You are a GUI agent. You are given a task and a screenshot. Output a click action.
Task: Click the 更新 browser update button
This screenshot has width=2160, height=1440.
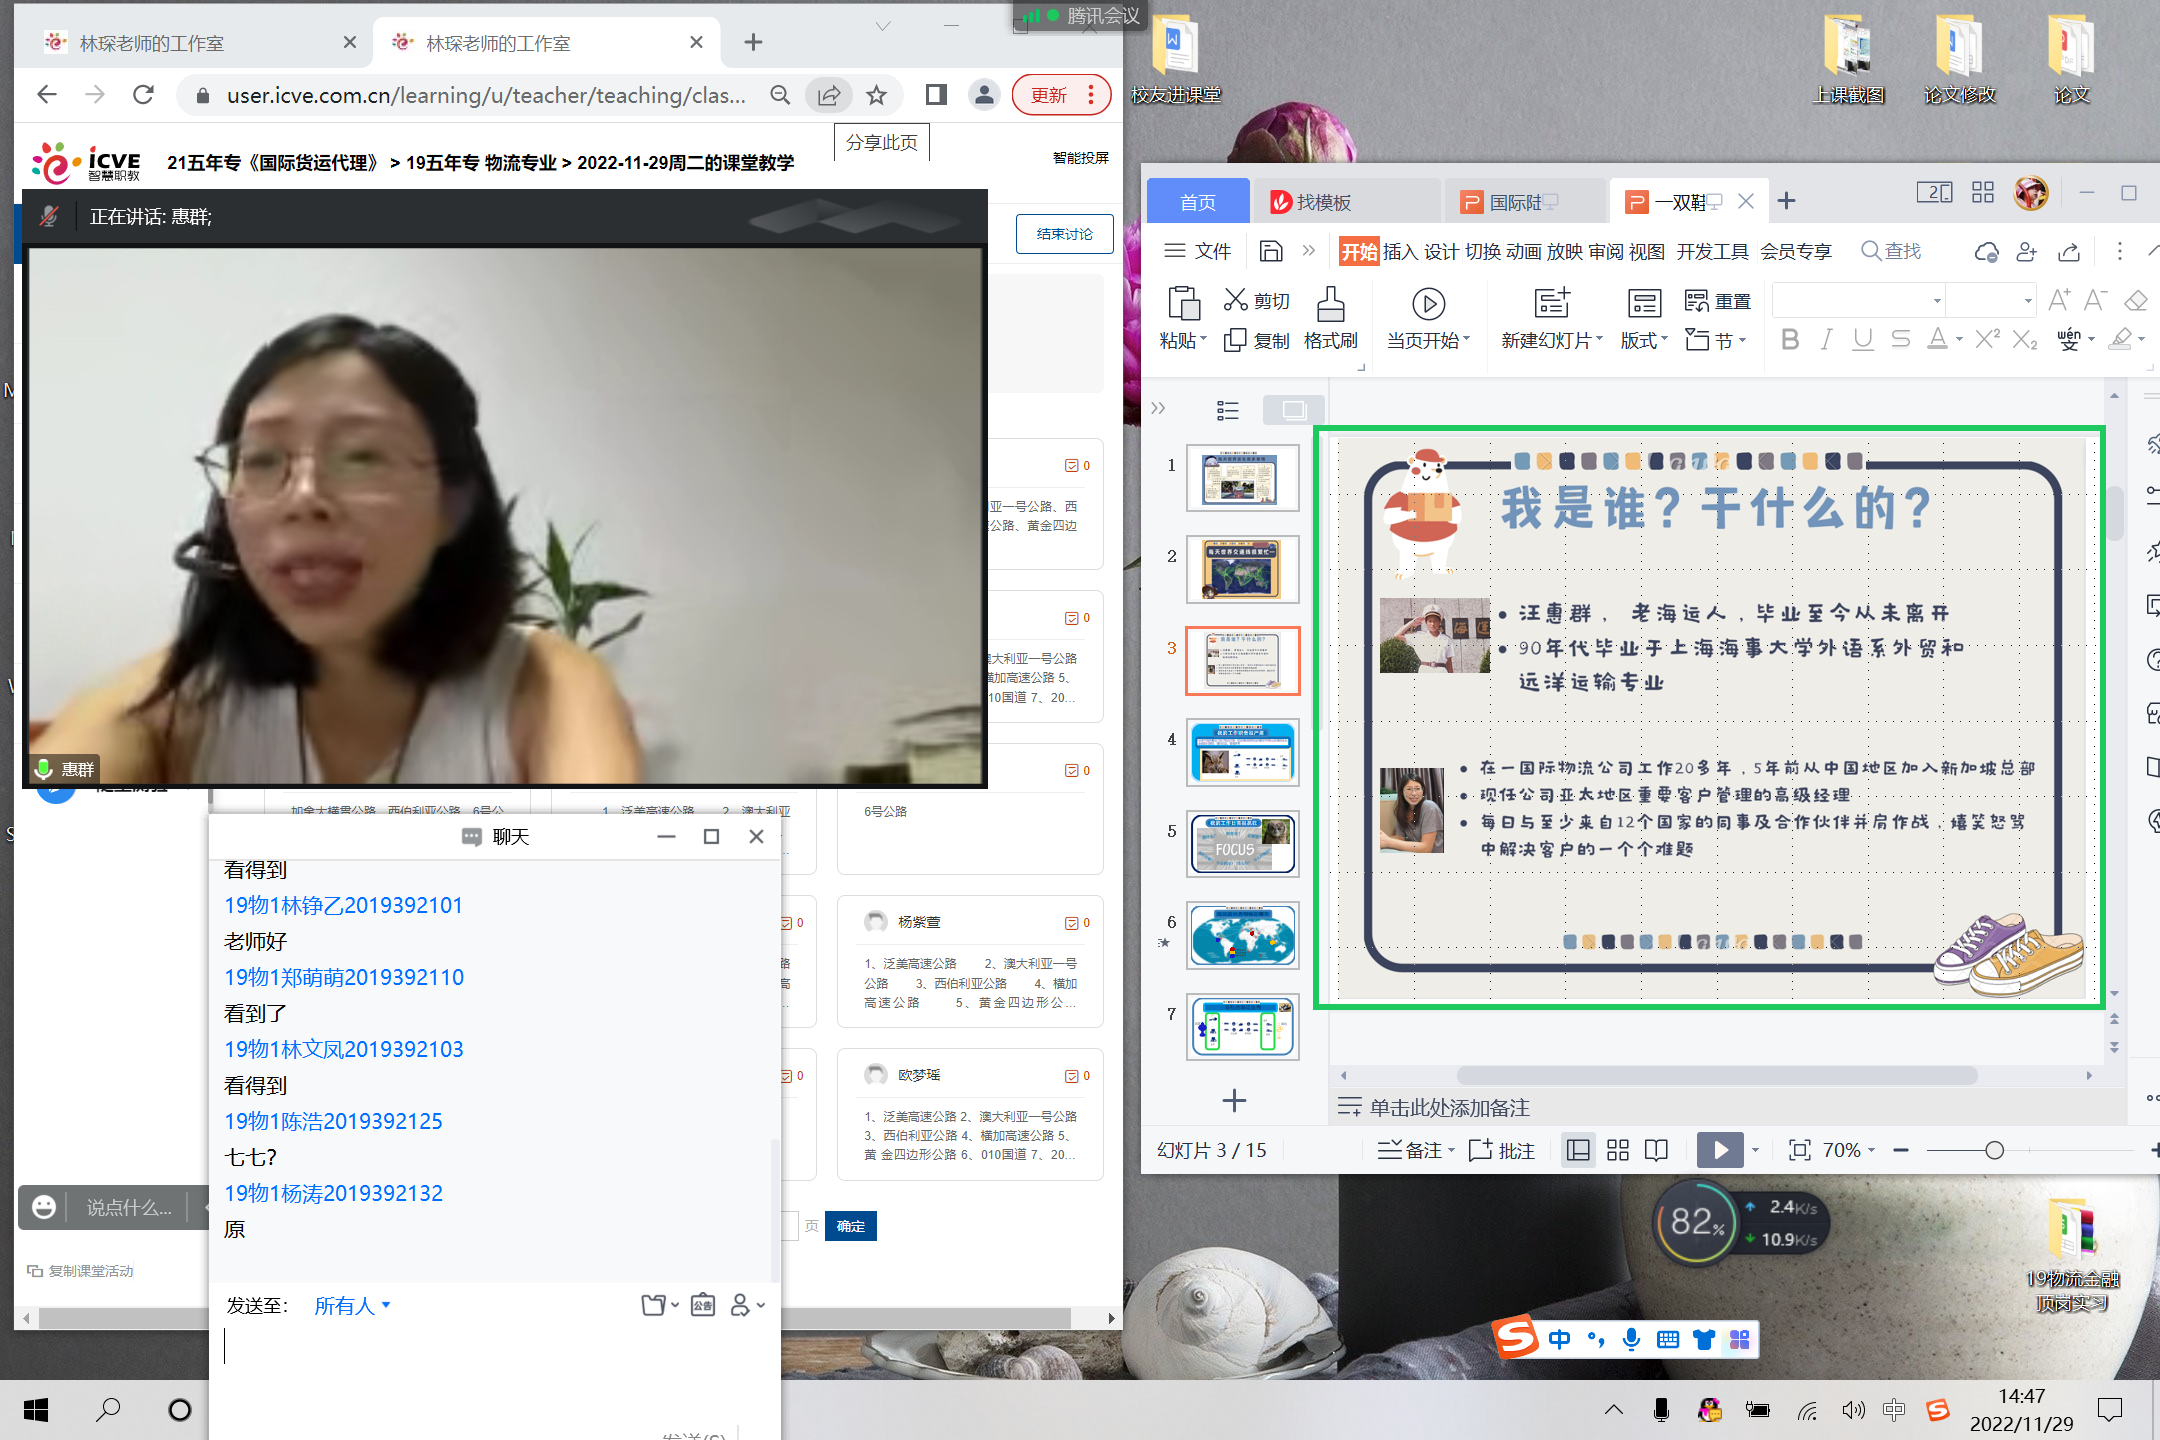(x=1050, y=95)
